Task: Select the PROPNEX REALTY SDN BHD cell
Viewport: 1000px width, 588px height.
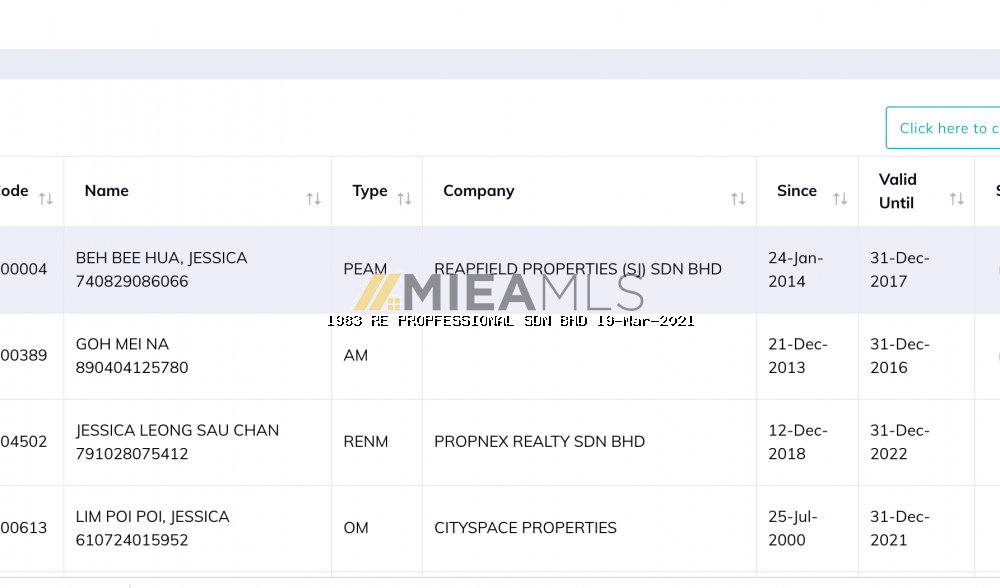Action: (x=539, y=441)
